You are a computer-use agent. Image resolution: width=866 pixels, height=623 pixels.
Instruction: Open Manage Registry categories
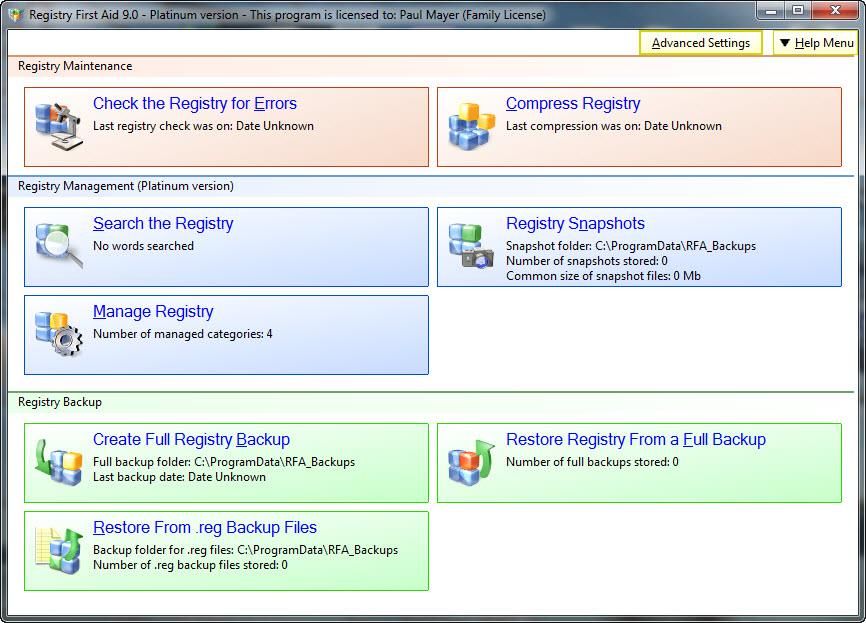pos(152,311)
